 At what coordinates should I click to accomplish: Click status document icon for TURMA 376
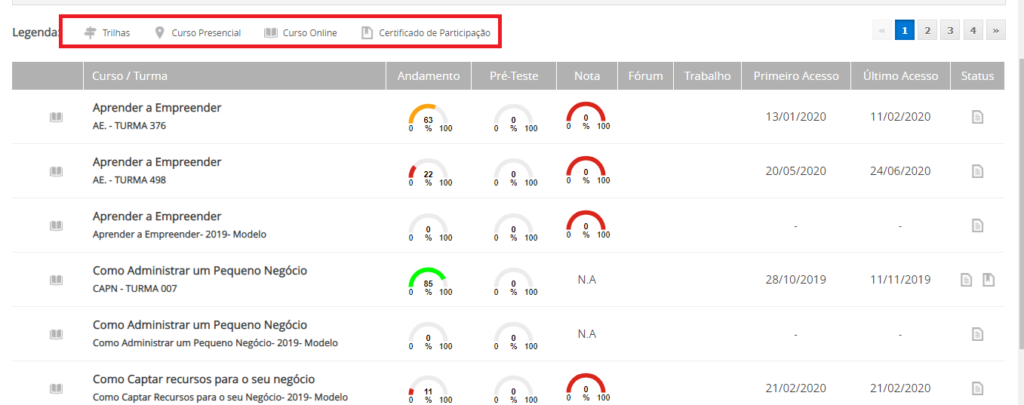977,117
